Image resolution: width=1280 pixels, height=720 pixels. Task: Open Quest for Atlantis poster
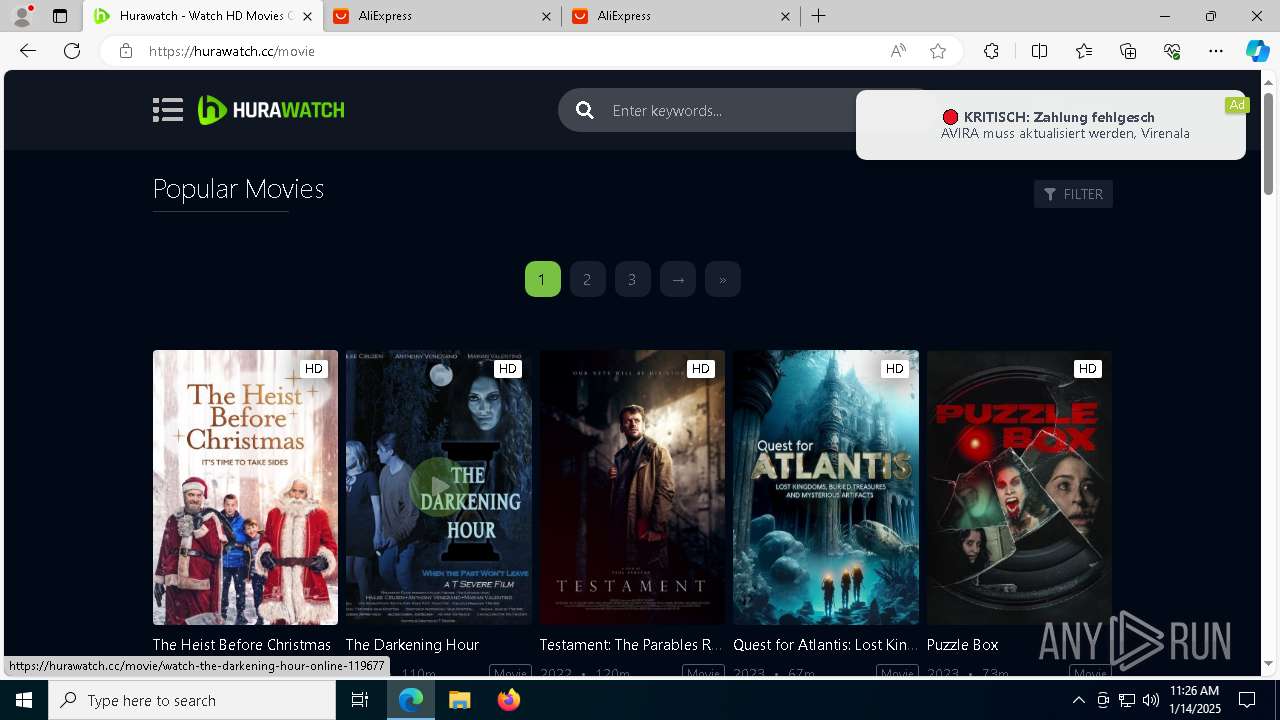coord(826,487)
